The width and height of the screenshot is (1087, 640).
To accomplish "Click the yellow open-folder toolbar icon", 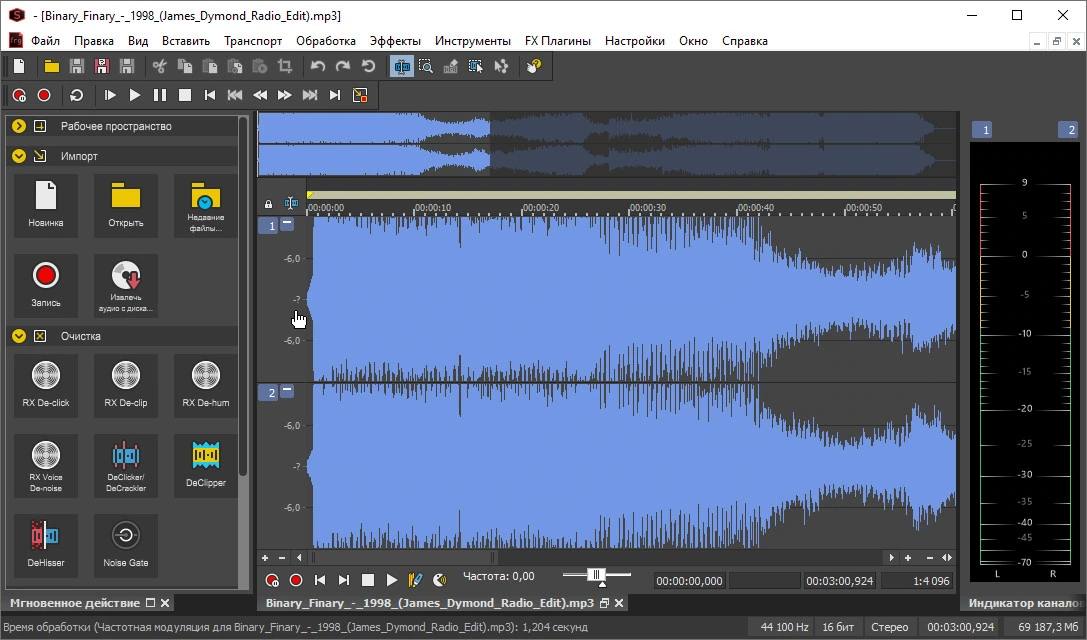I will [52, 67].
